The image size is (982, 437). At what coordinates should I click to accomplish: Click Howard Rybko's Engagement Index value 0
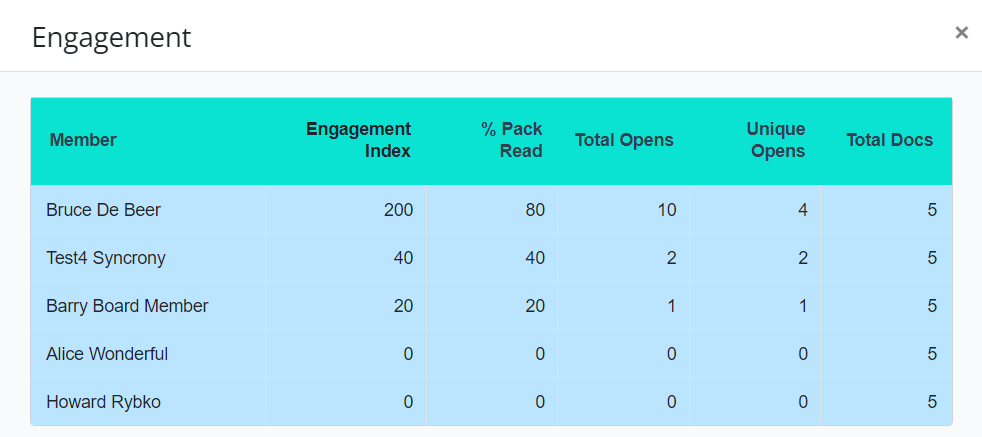(x=408, y=402)
